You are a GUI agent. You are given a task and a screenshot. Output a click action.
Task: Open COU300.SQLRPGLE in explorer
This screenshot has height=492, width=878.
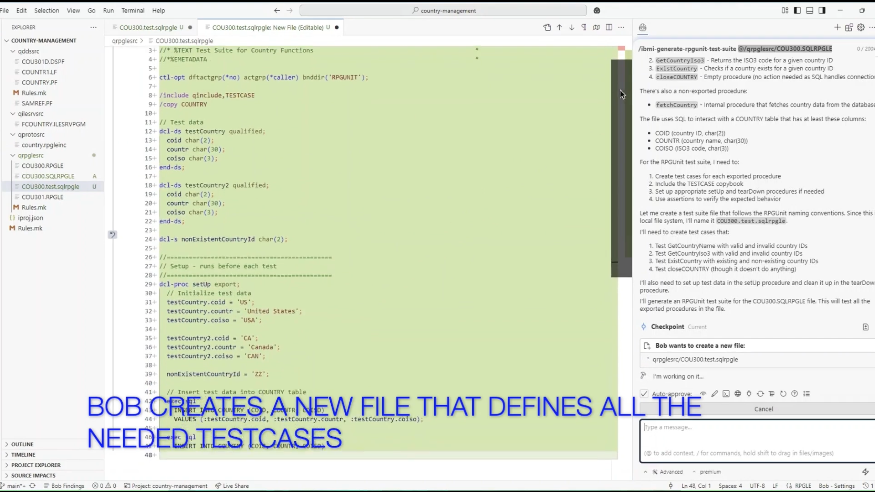[x=52, y=176]
